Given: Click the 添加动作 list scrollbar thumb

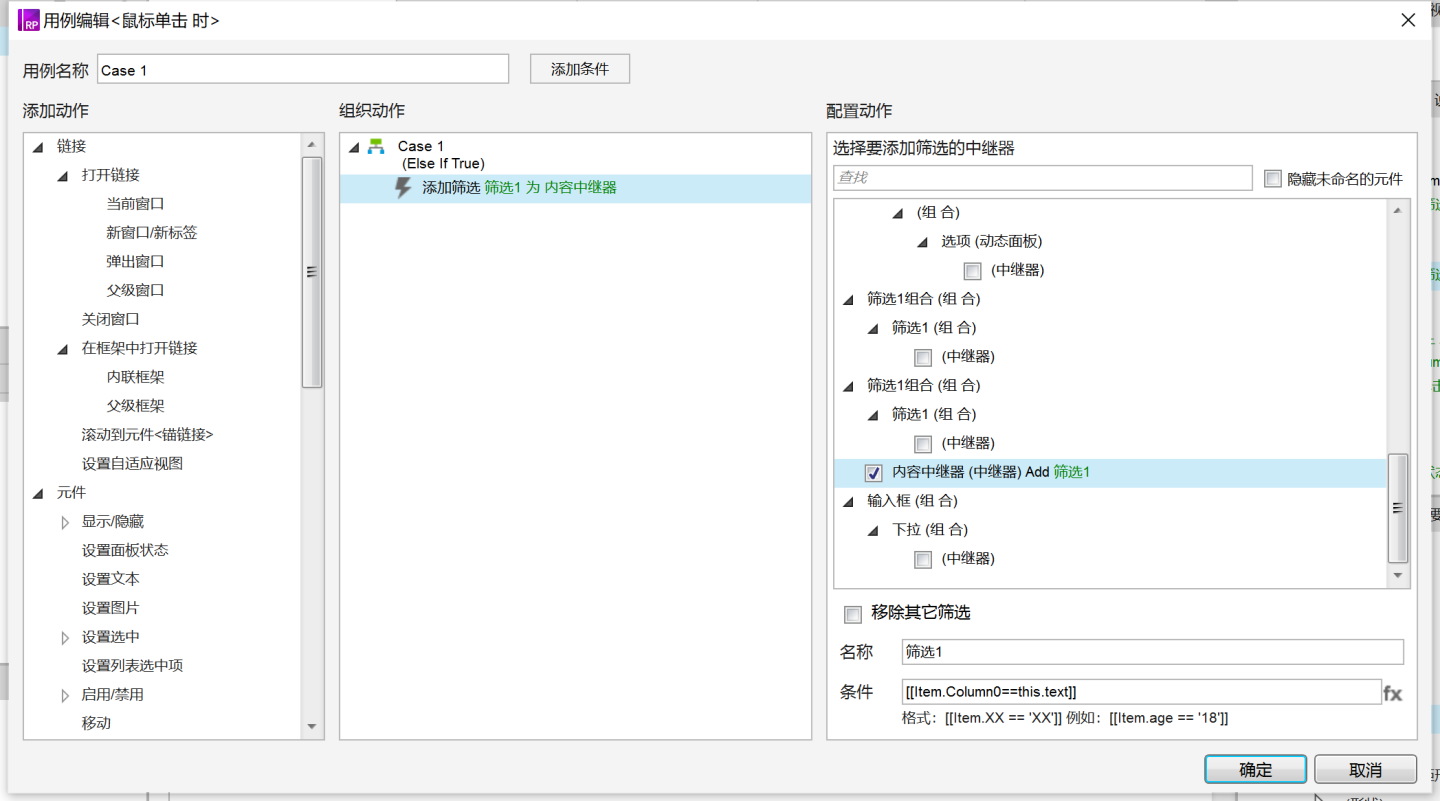Looking at the screenshot, I should (311, 272).
